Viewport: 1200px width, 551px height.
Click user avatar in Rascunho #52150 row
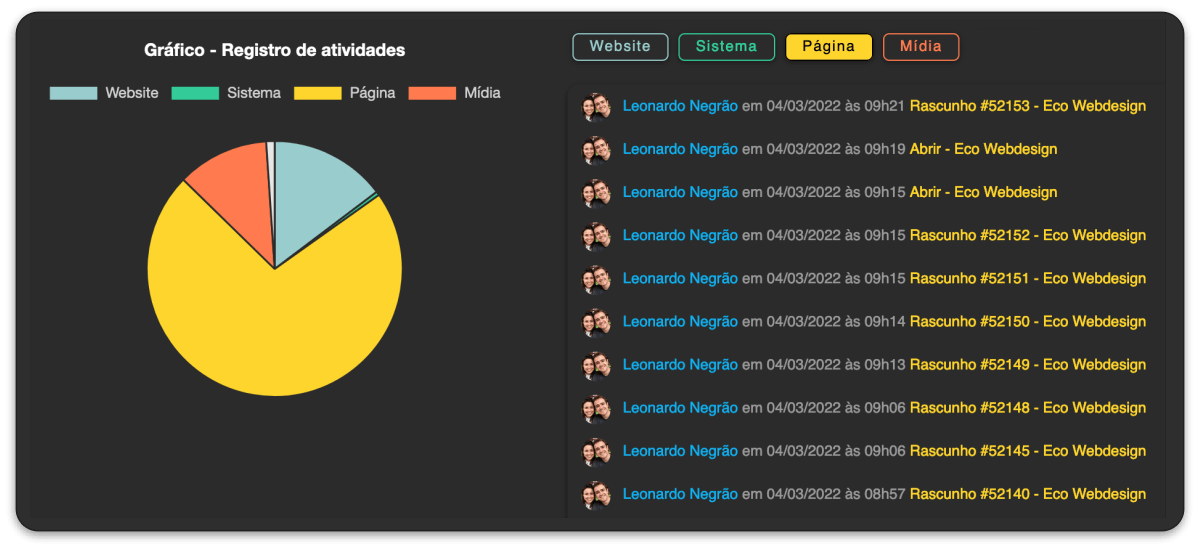point(596,322)
